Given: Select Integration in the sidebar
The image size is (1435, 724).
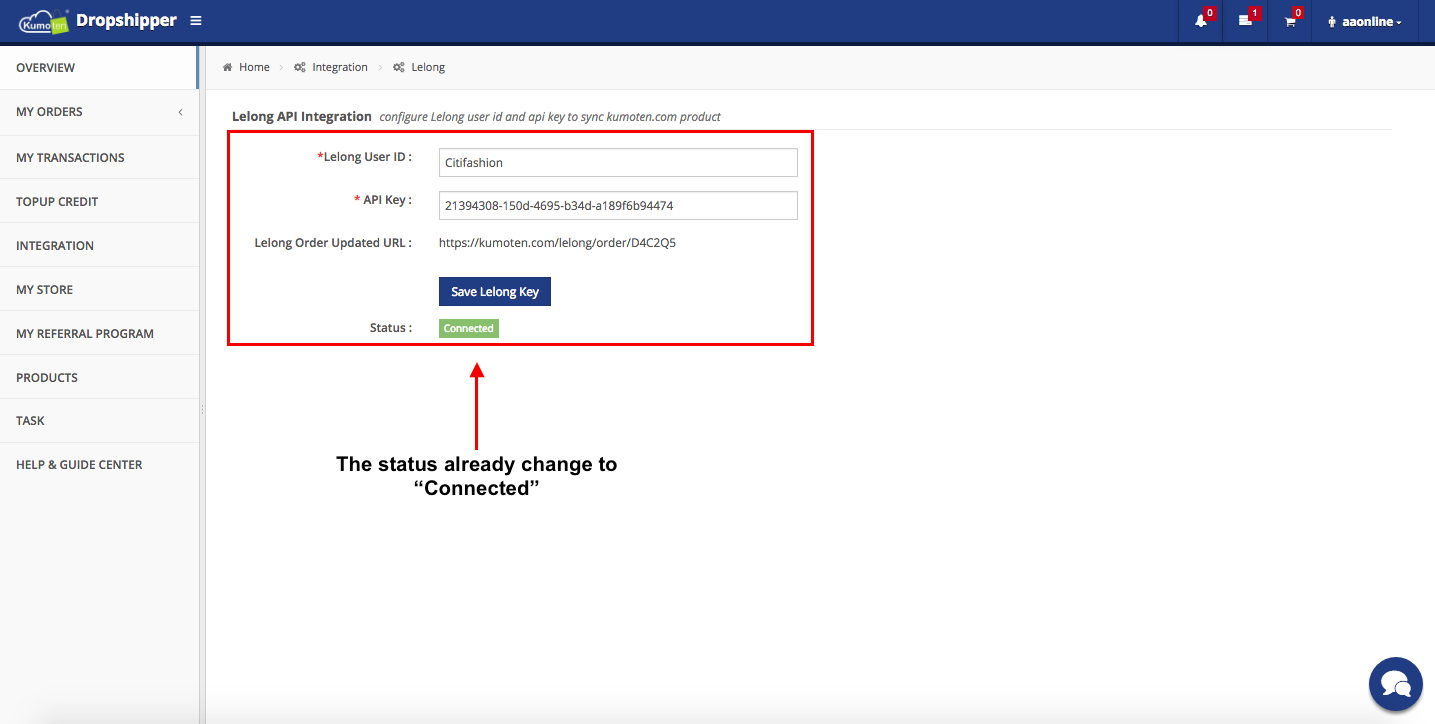Looking at the screenshot, I should click(x=99, y=245).
